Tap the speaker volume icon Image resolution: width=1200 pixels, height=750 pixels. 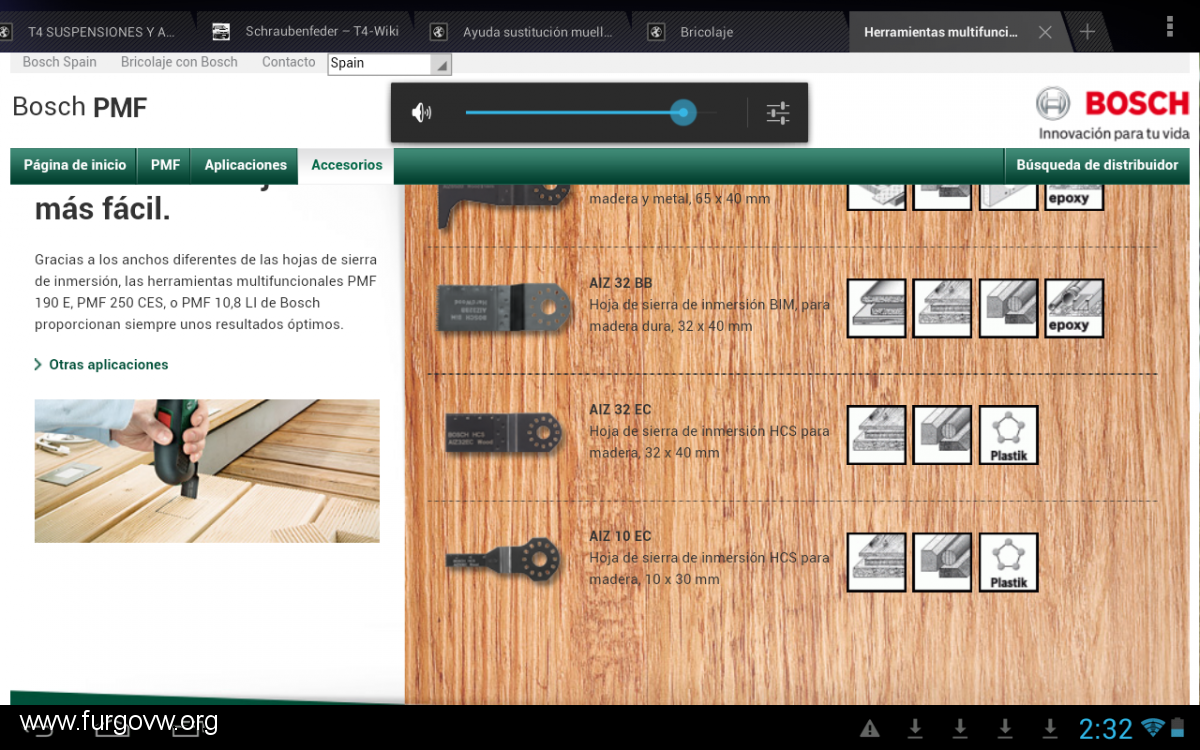click(422, 113)
